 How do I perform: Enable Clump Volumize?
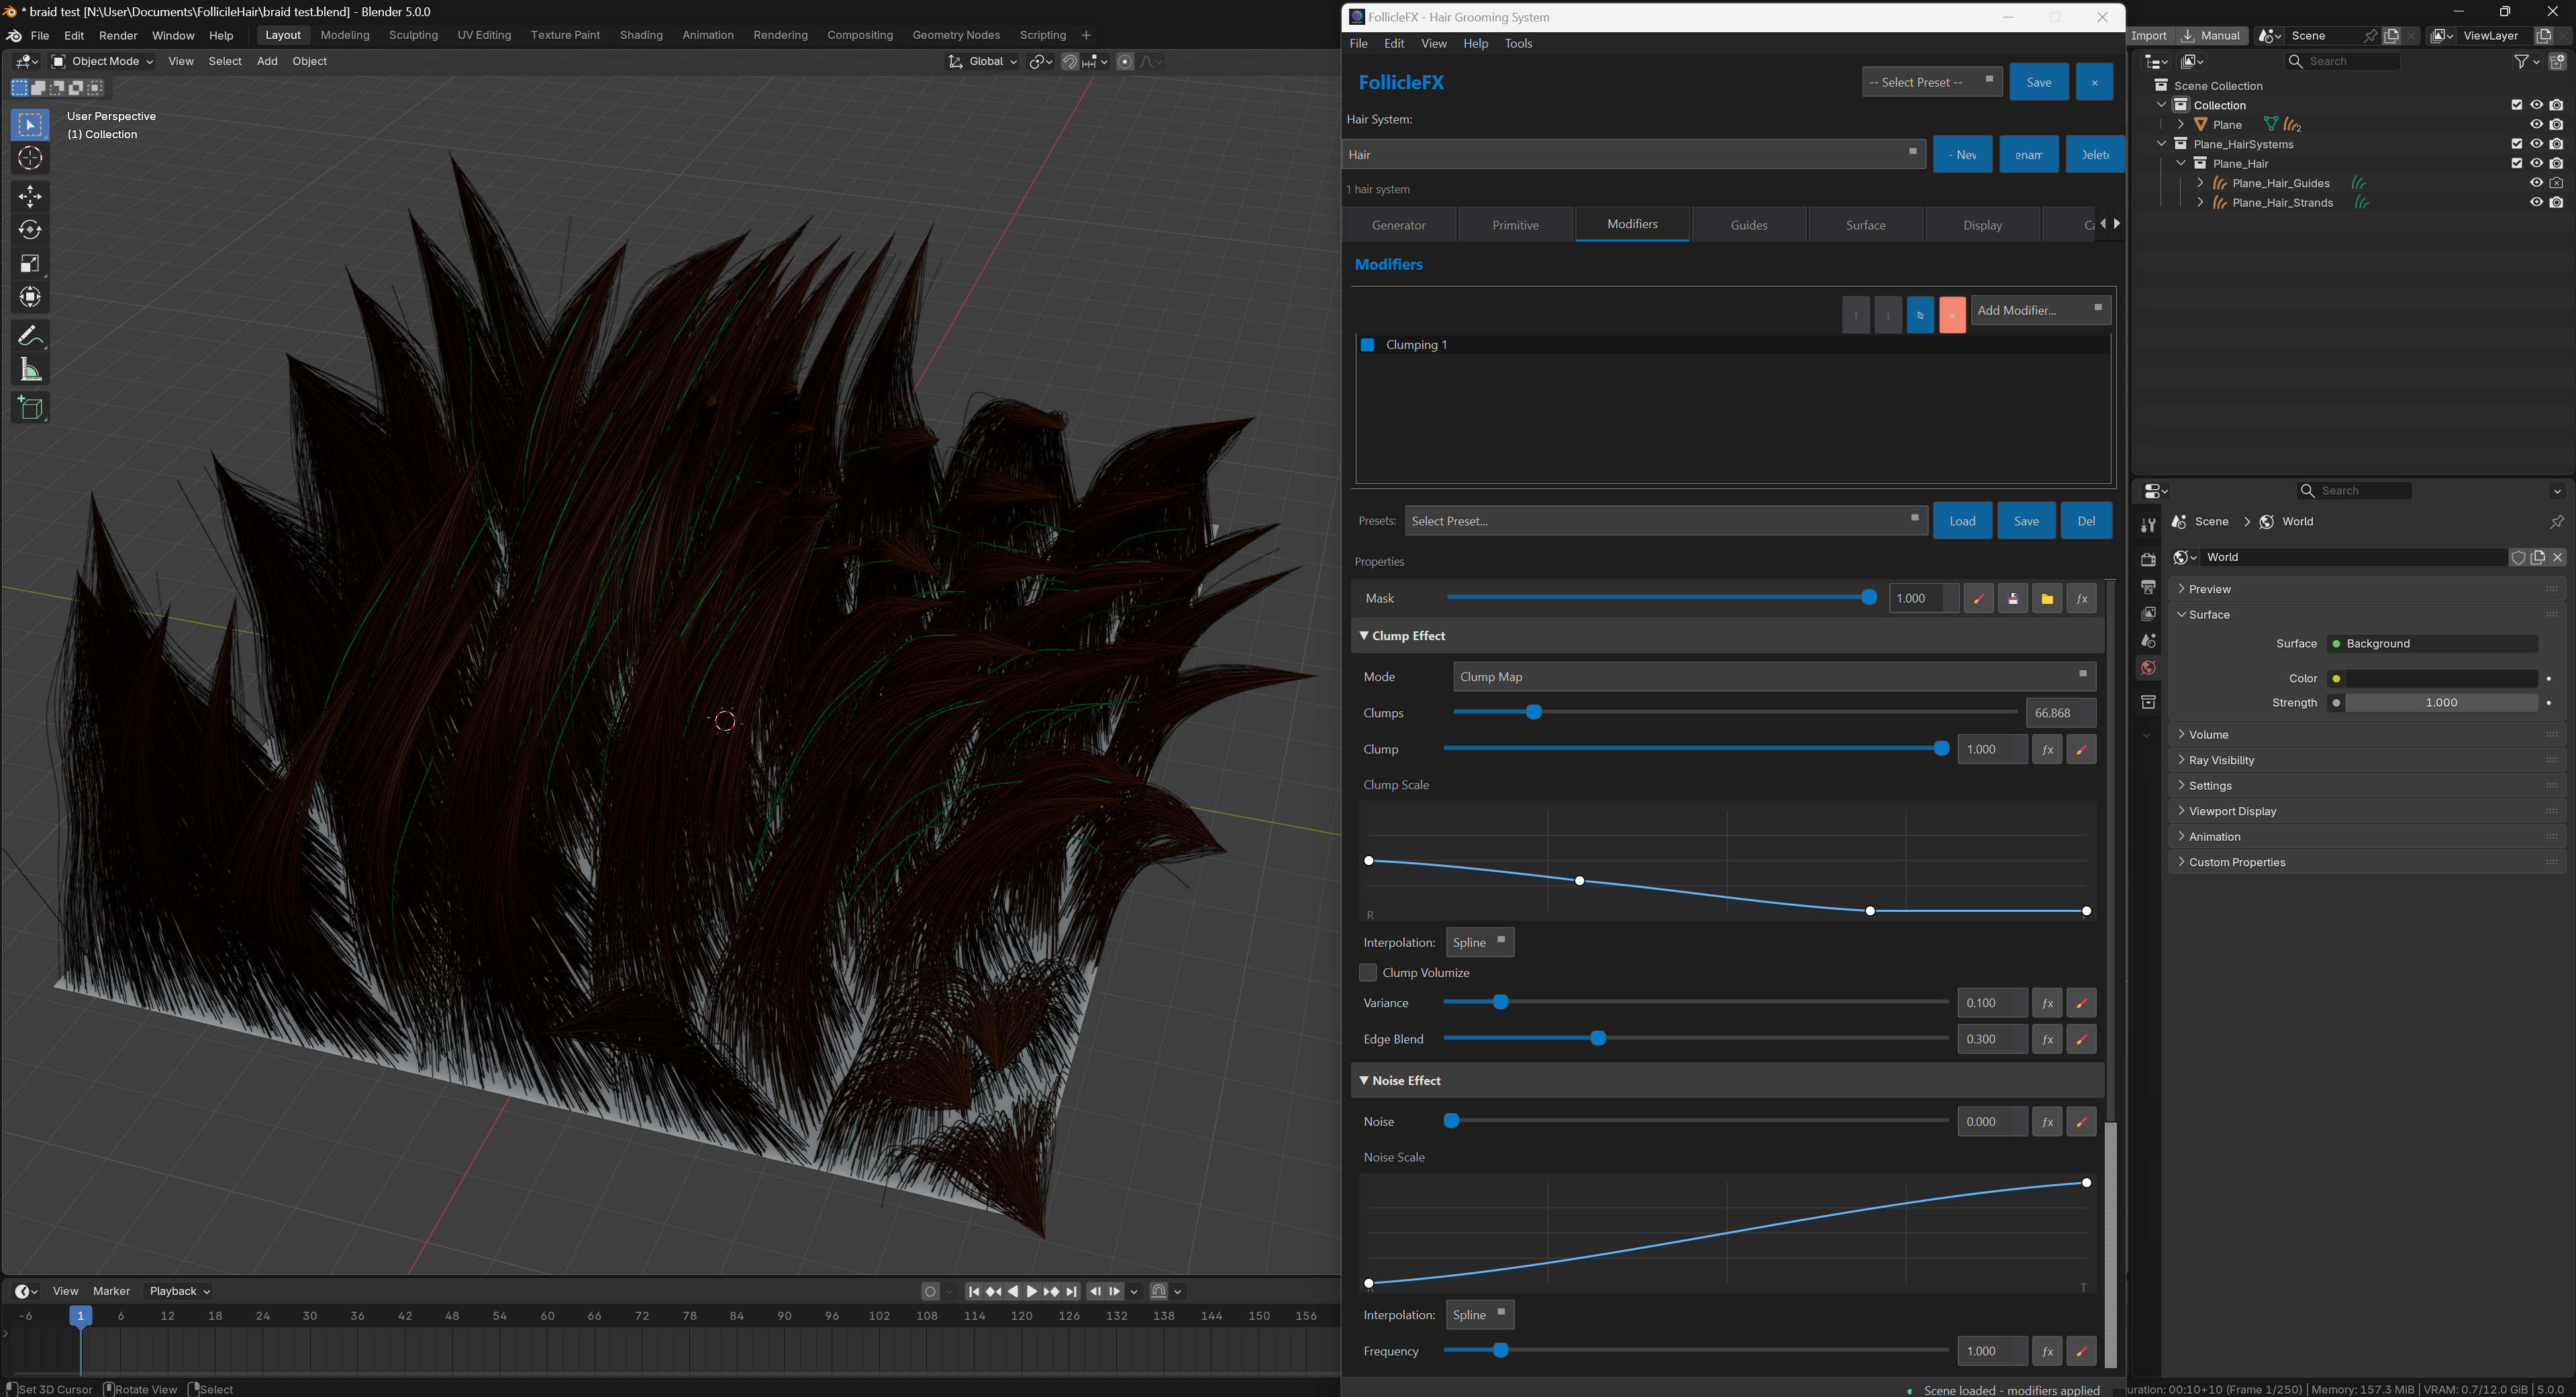[x=1367, y=972]
